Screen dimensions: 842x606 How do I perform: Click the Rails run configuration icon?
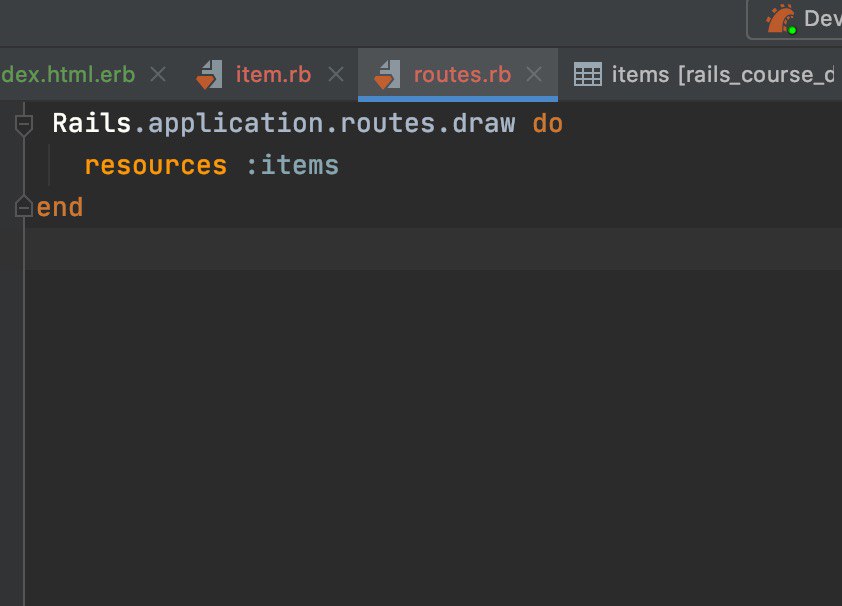[x=781, y=19]
